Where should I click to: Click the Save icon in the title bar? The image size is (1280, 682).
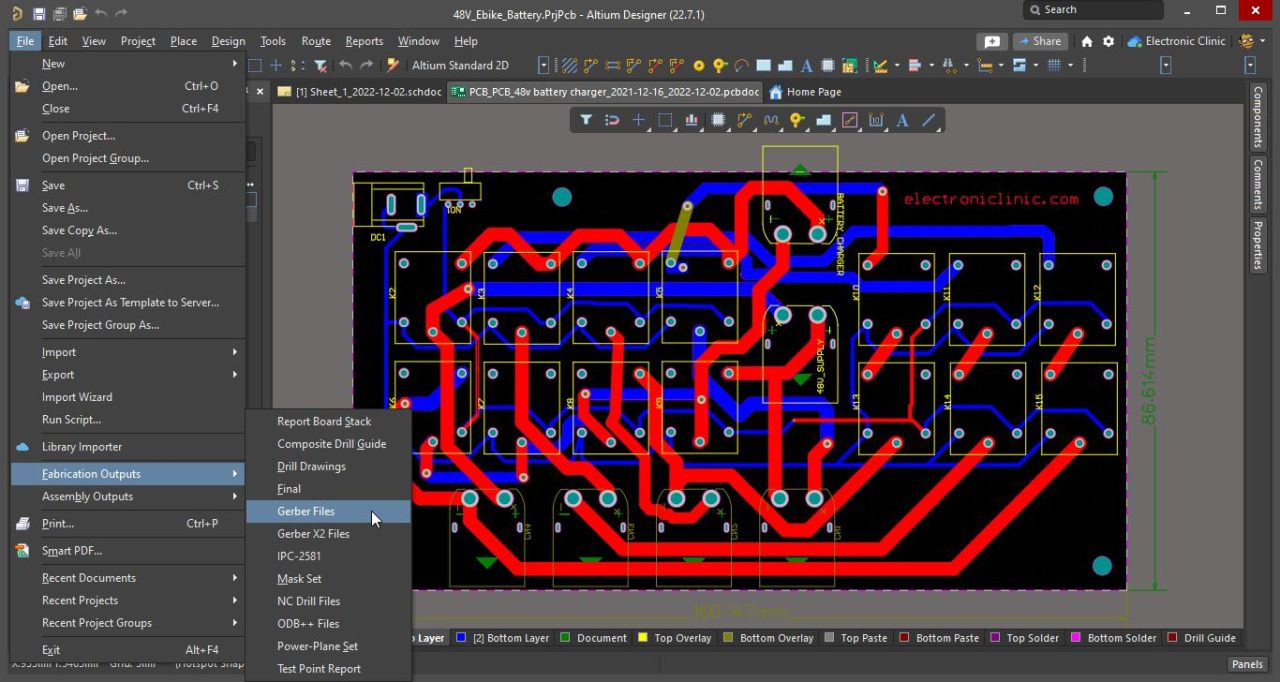coord(39,13)
